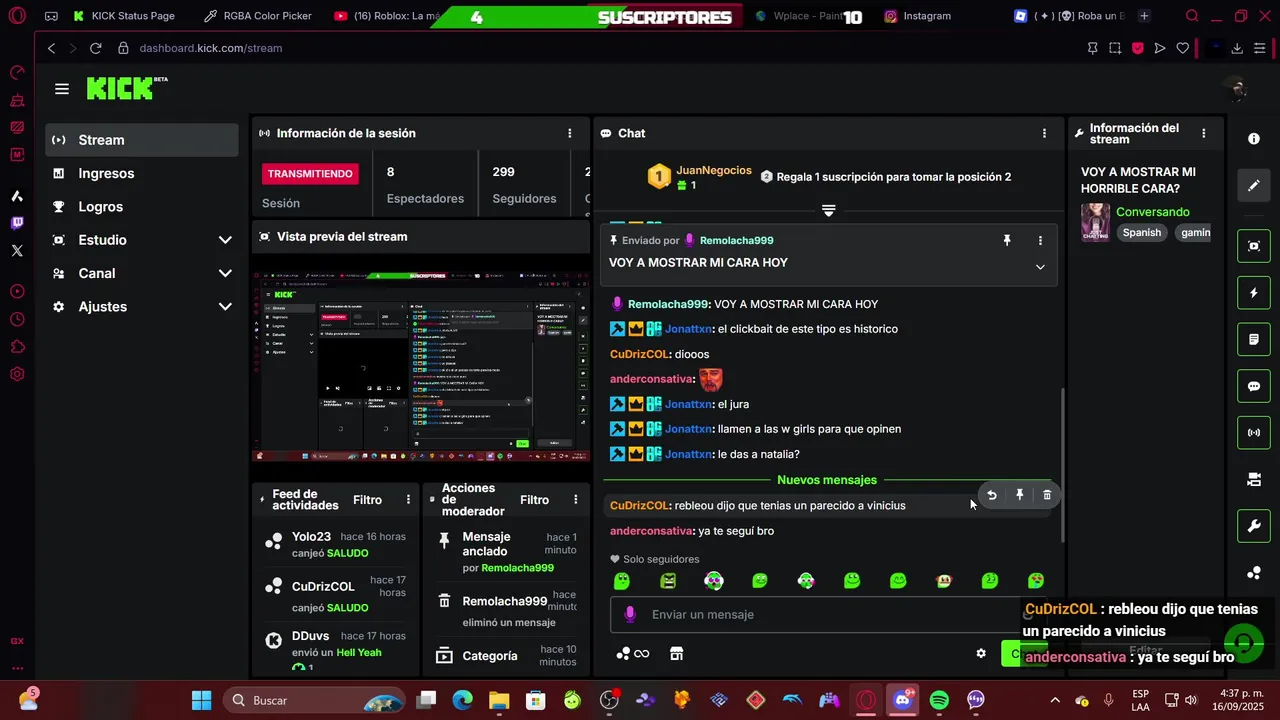Show hidden system tray icons

(x=1054, y=700)
